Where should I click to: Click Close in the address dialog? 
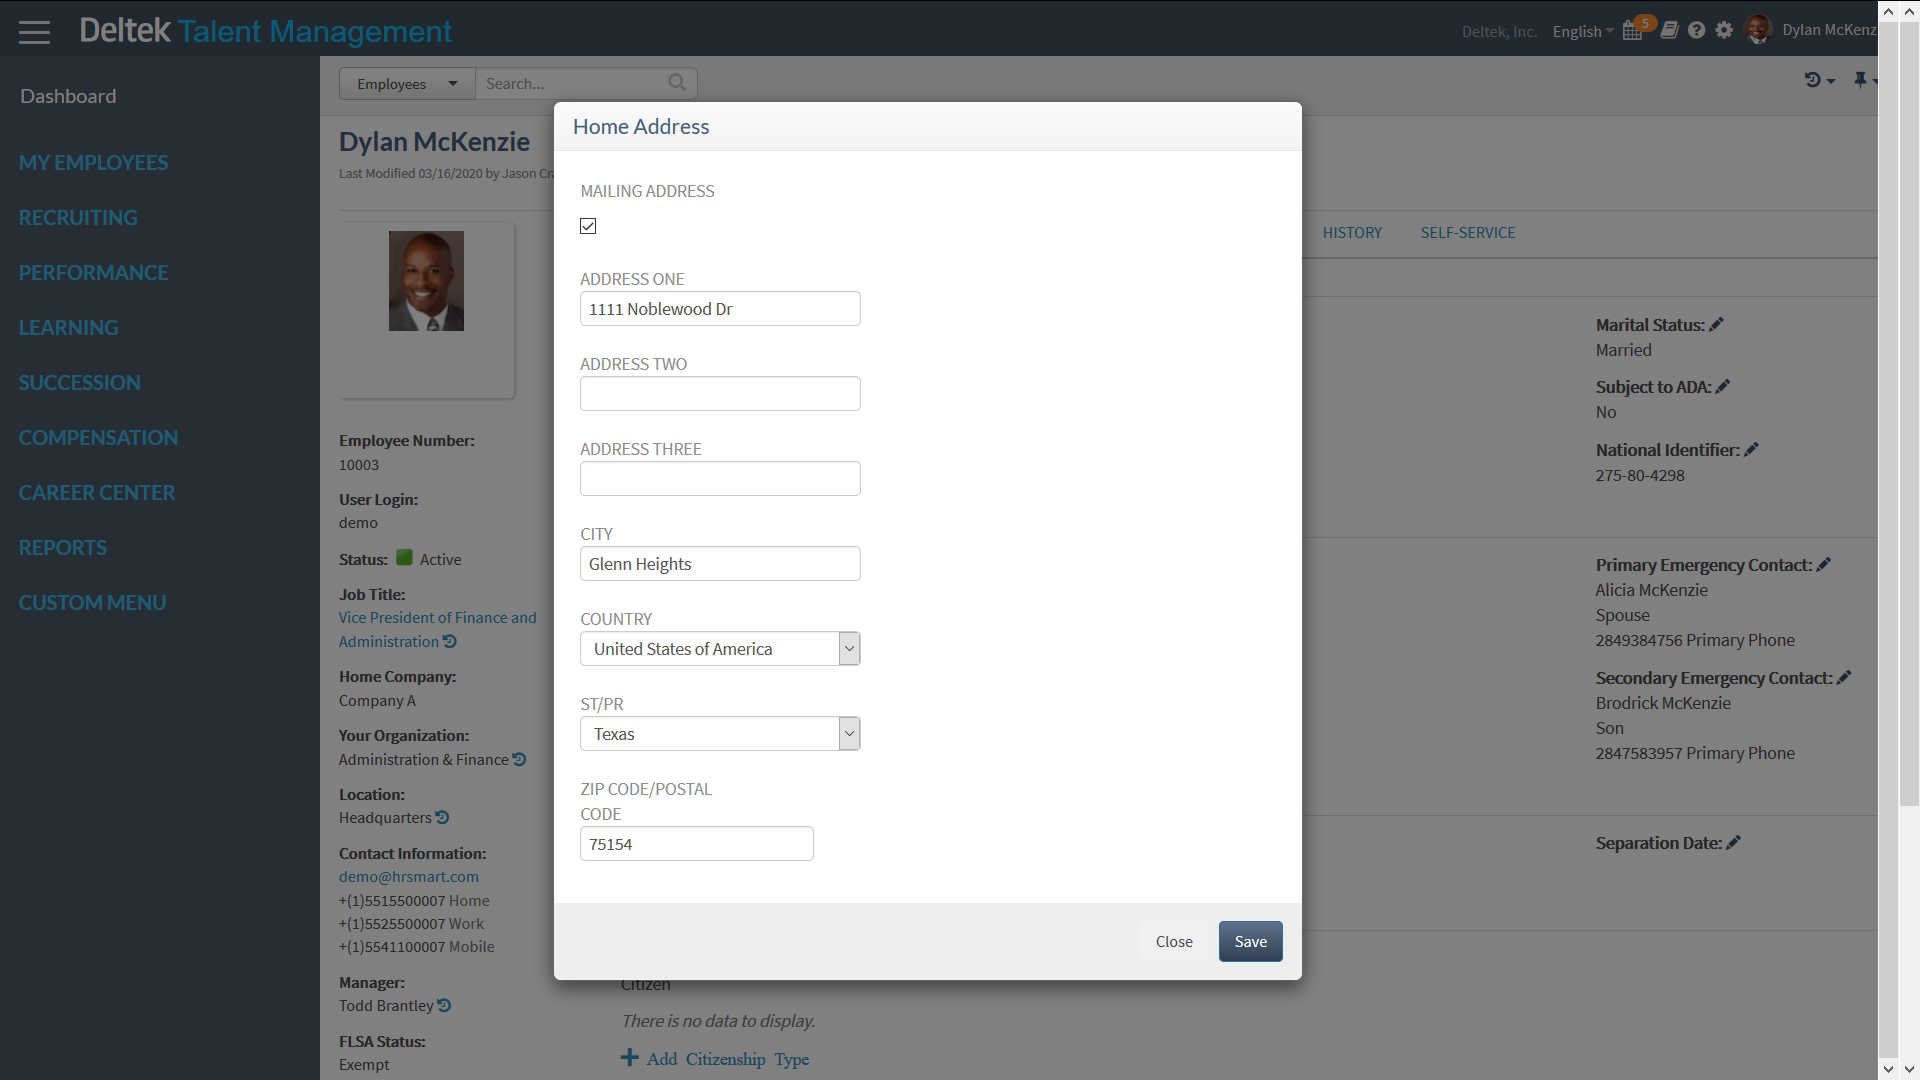pyautogui.click(x=1174, y=942)
